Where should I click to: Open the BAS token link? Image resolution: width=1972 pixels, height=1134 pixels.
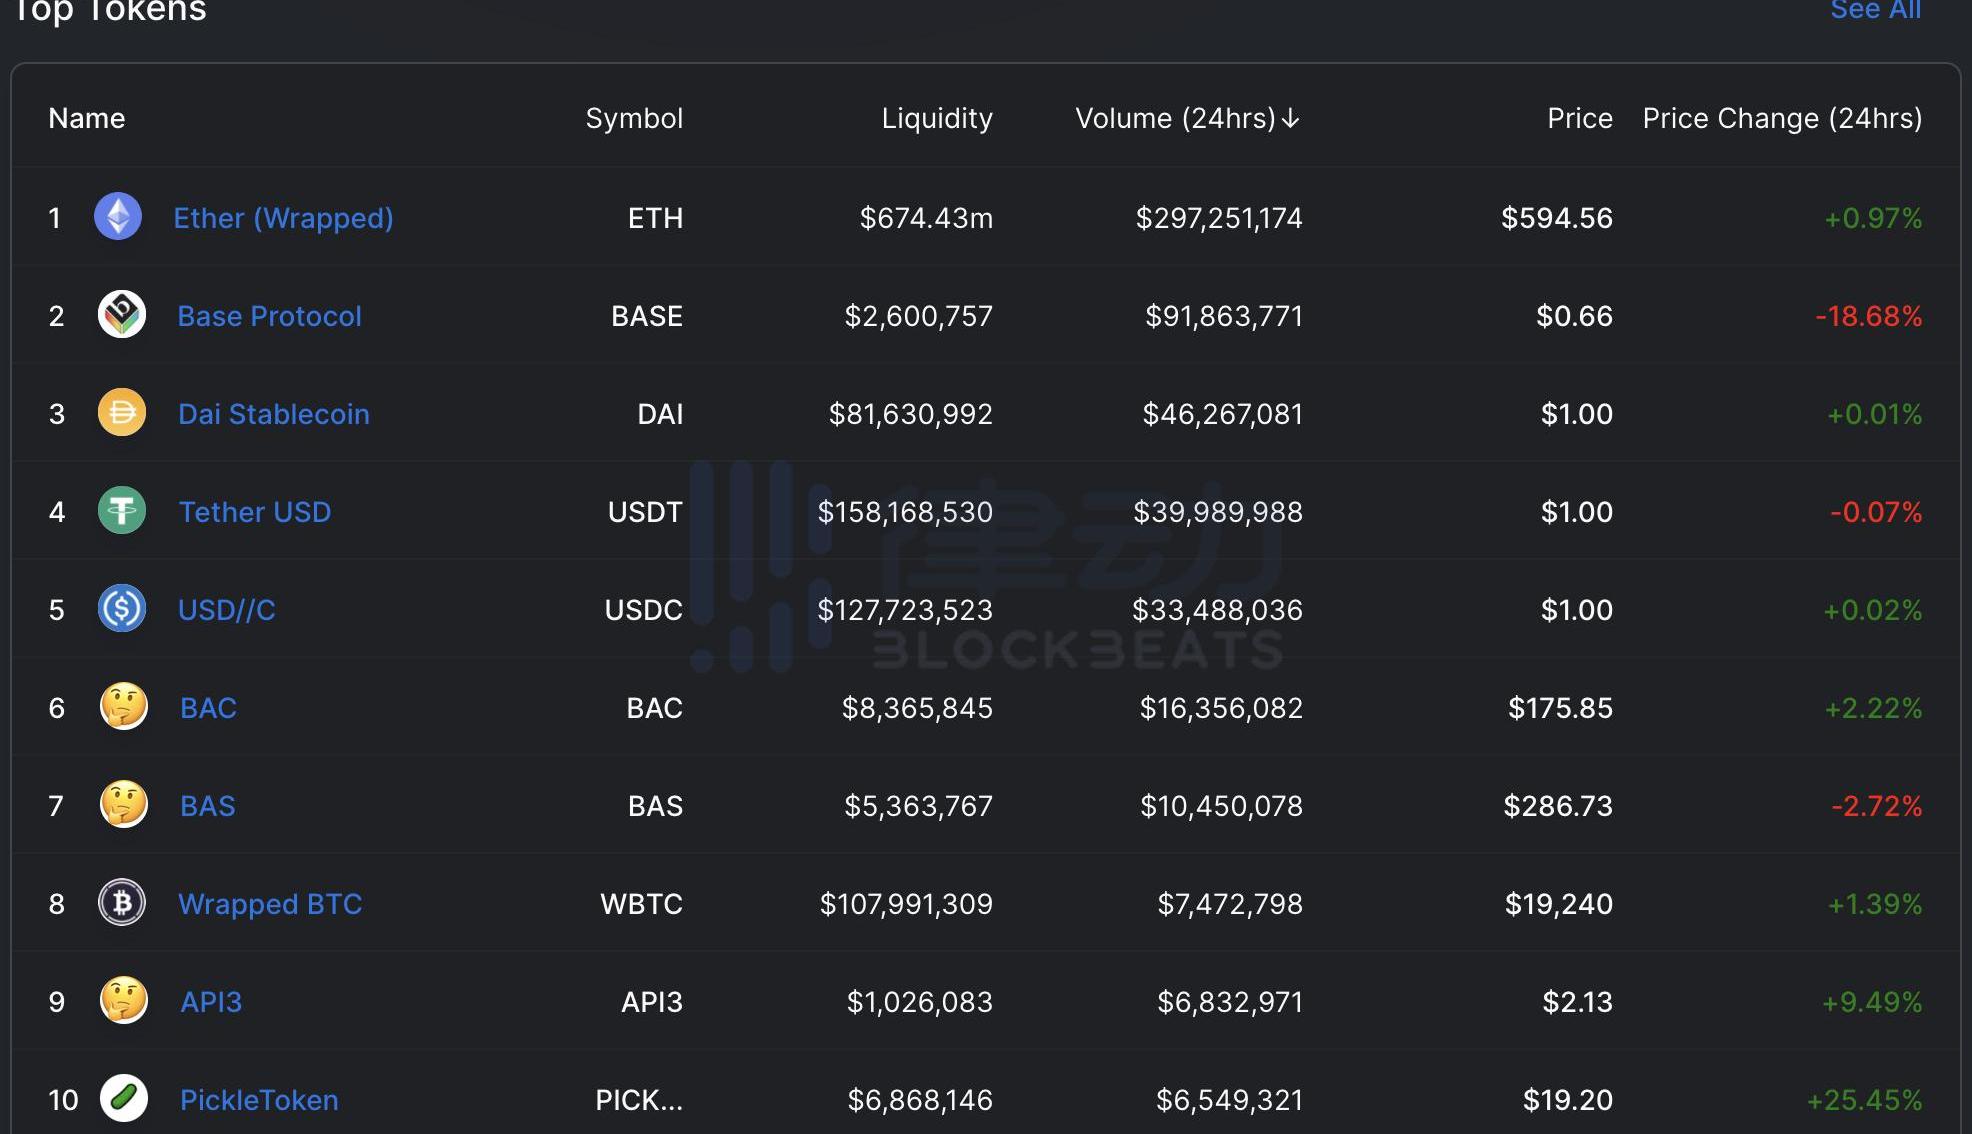(x=207, y=806)
